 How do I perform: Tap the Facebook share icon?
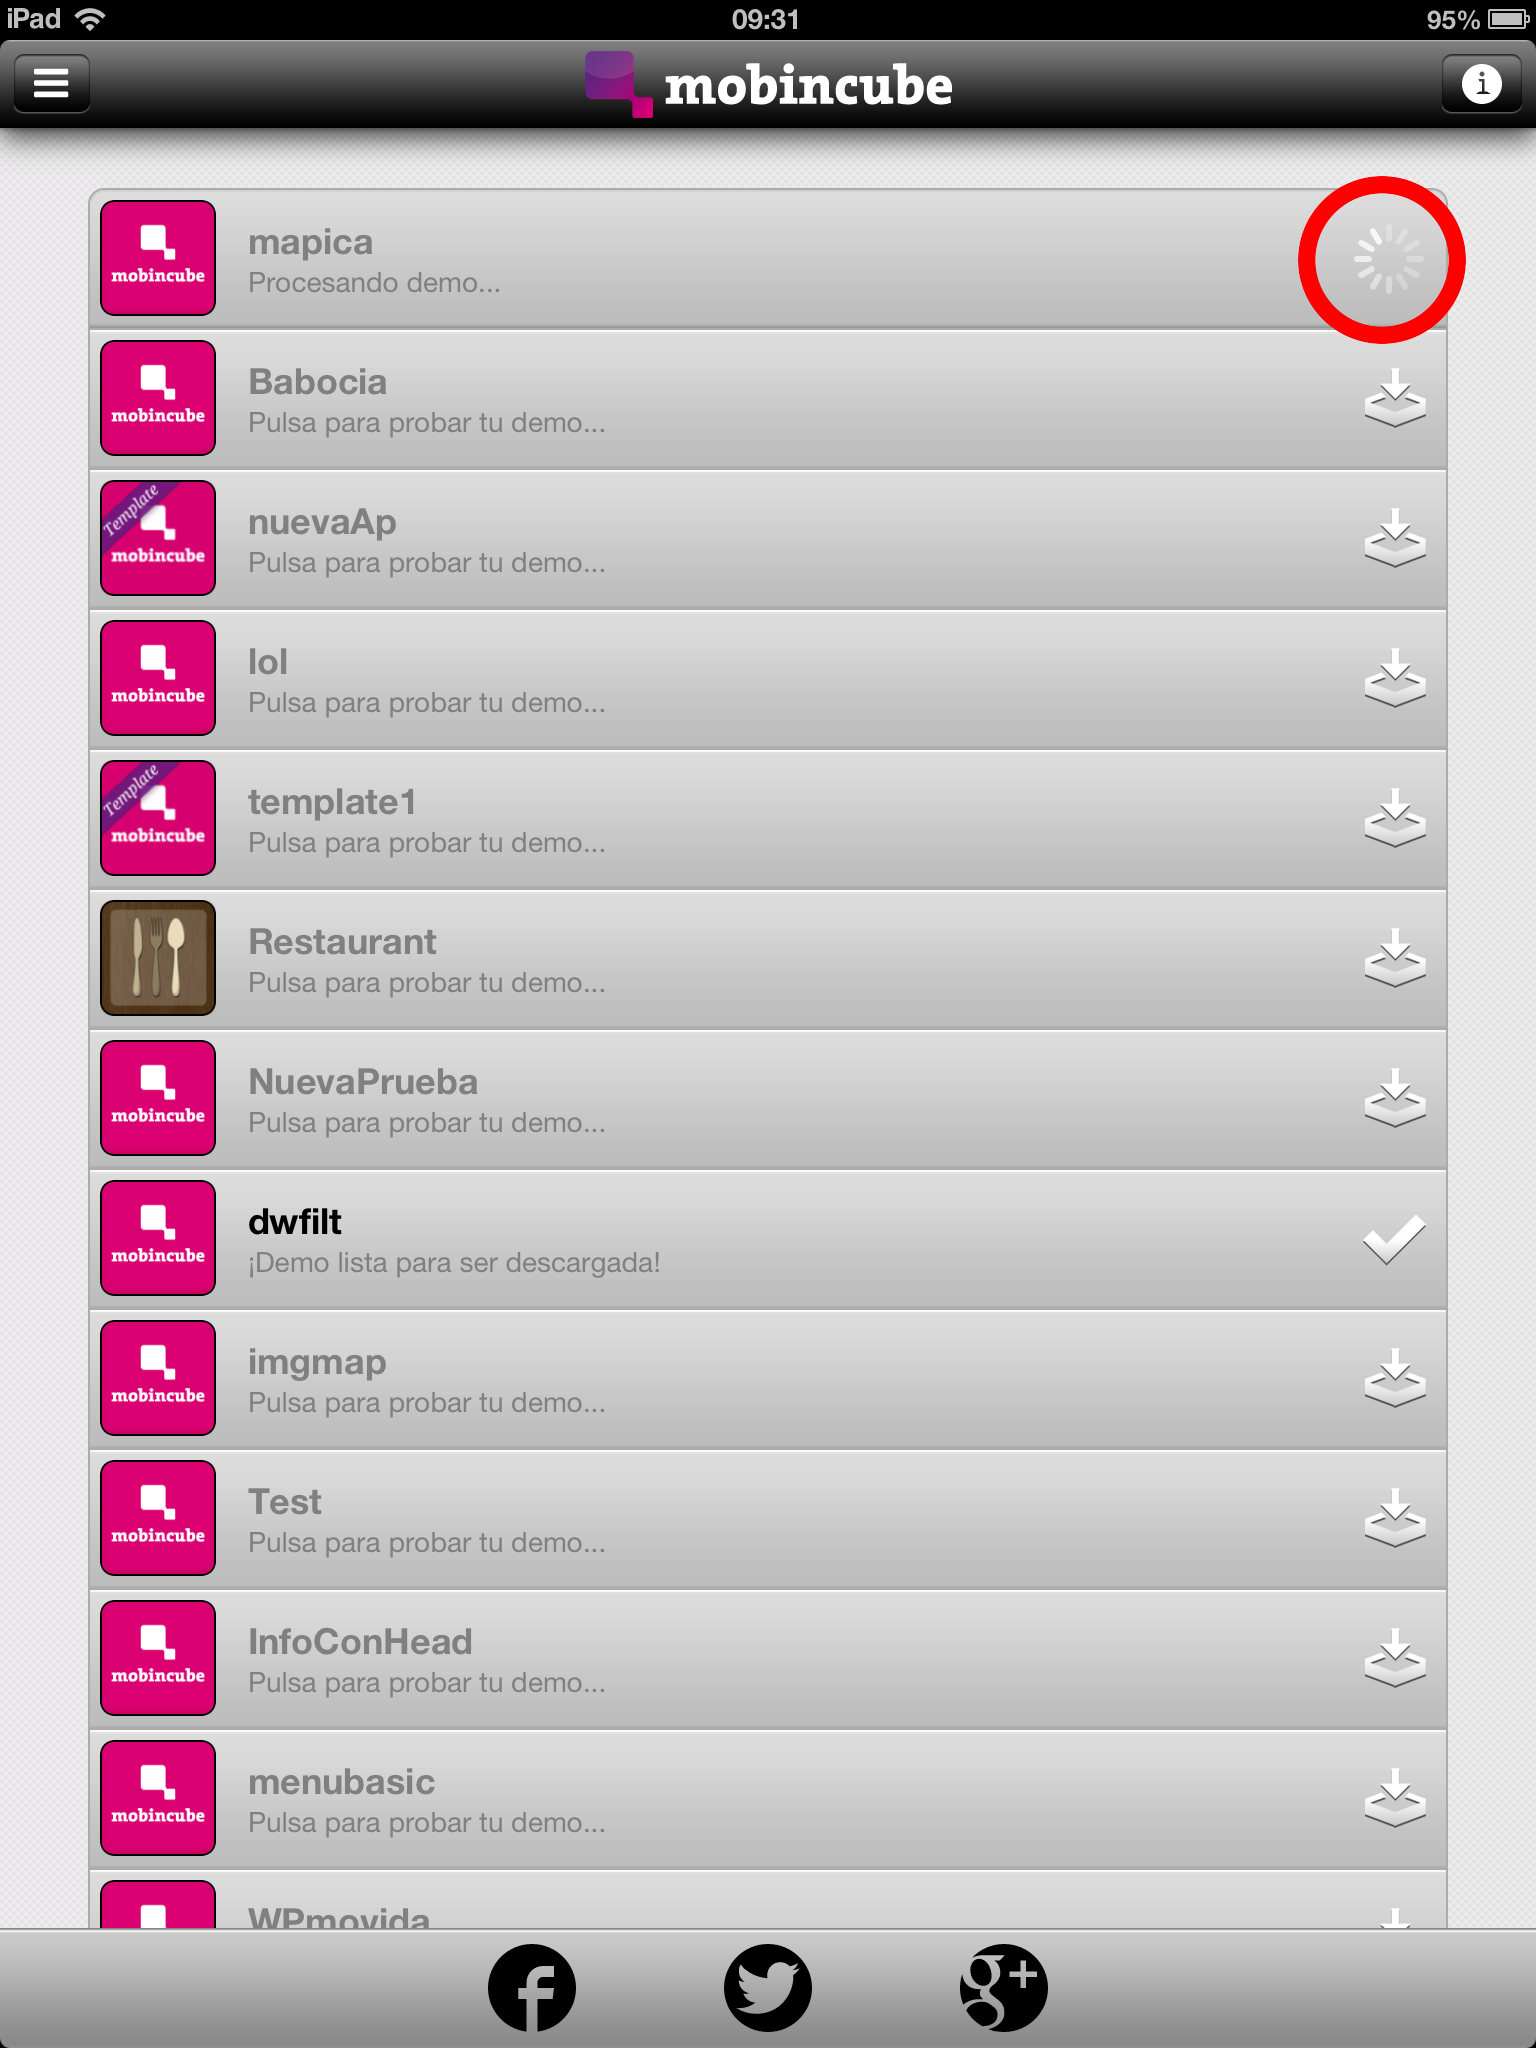(x=532, y=1988)
